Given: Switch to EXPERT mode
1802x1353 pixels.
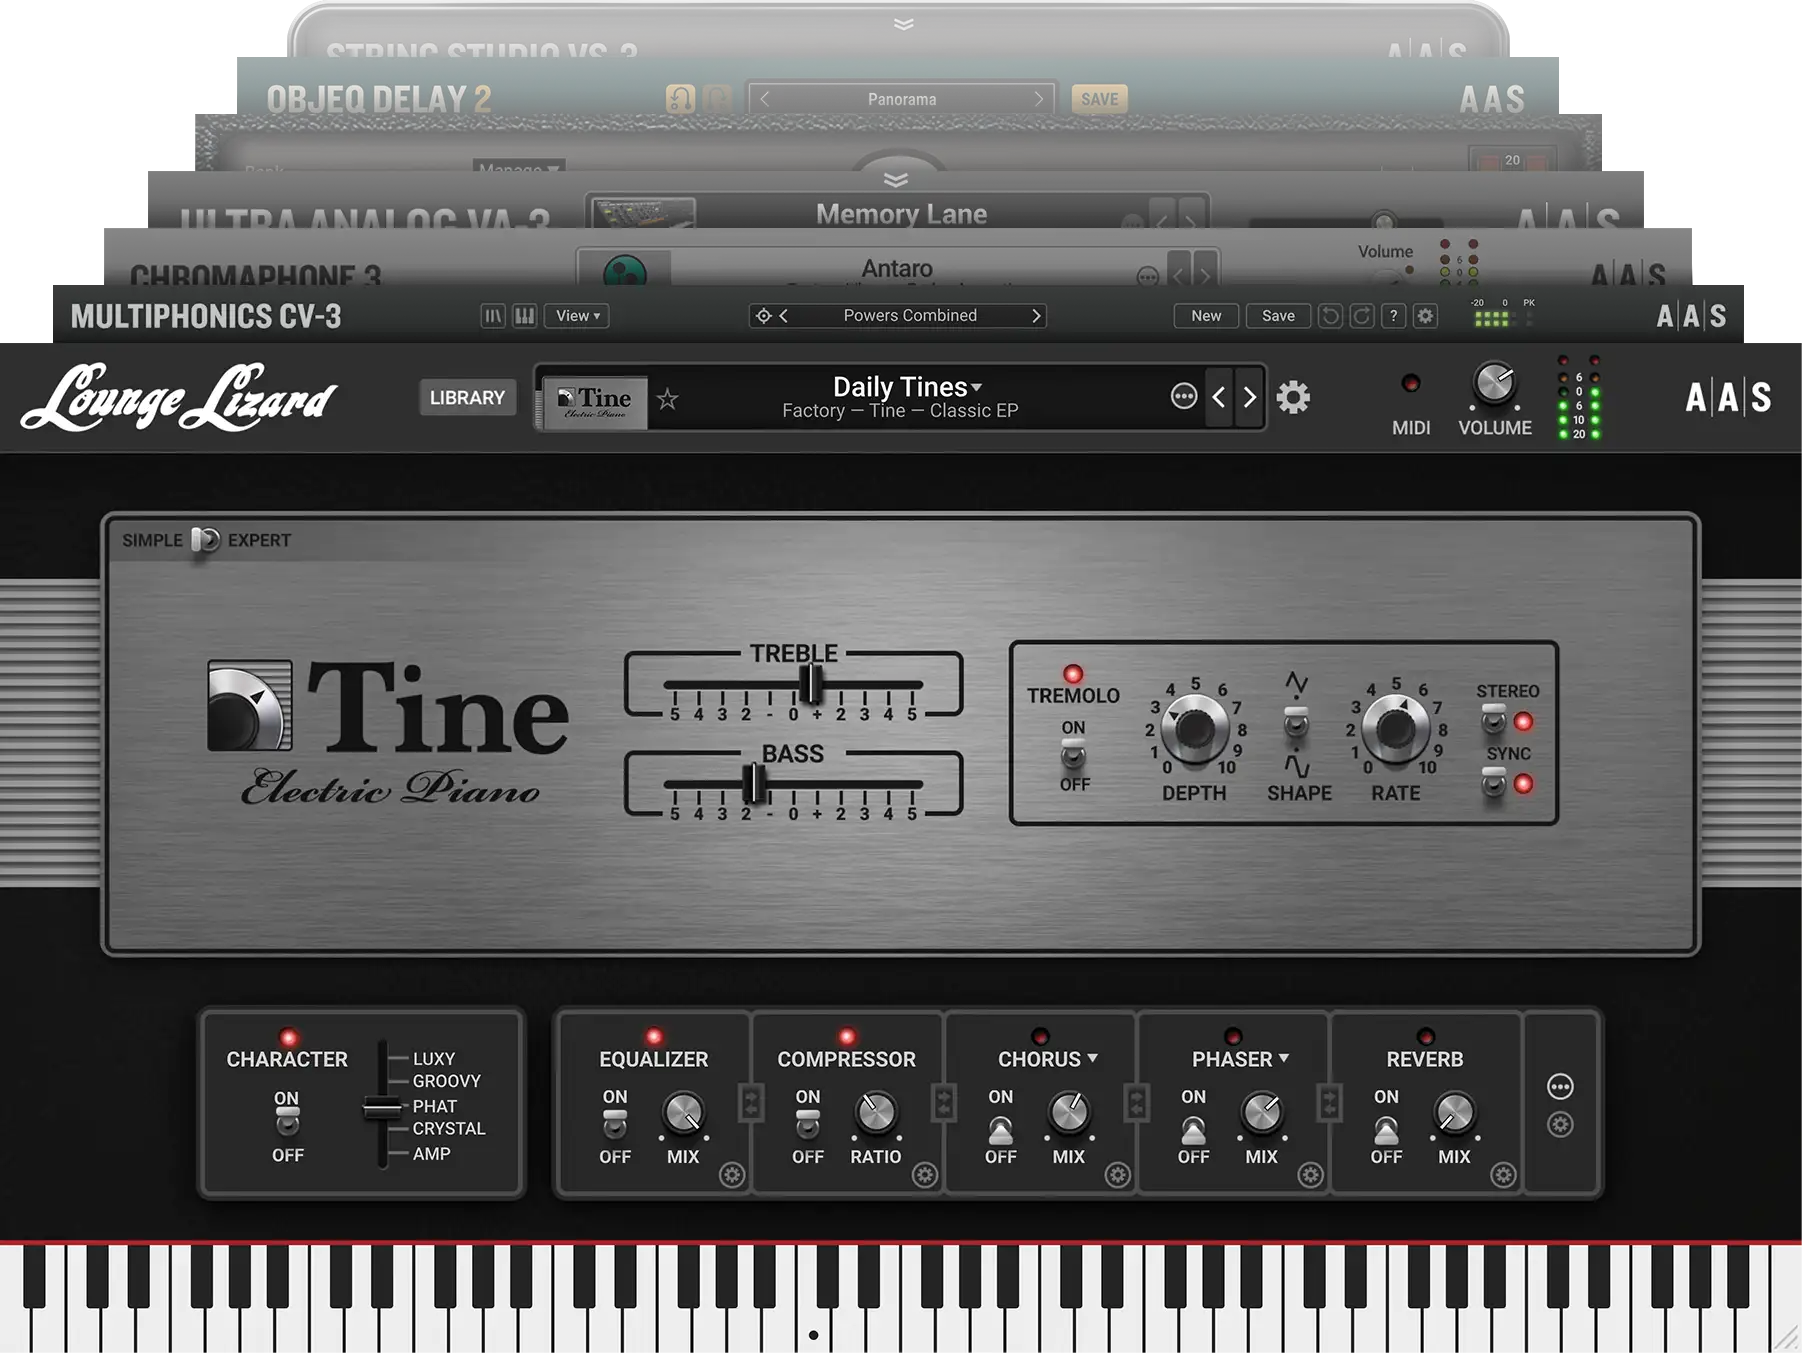Looking at the screenshot, I should (212, 539).
